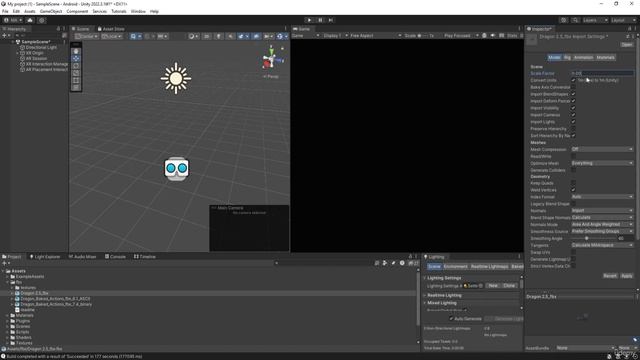Viewport: 640px width, 360px height.
Task: Click the Step frame button
Action: (x=331, y=20)
